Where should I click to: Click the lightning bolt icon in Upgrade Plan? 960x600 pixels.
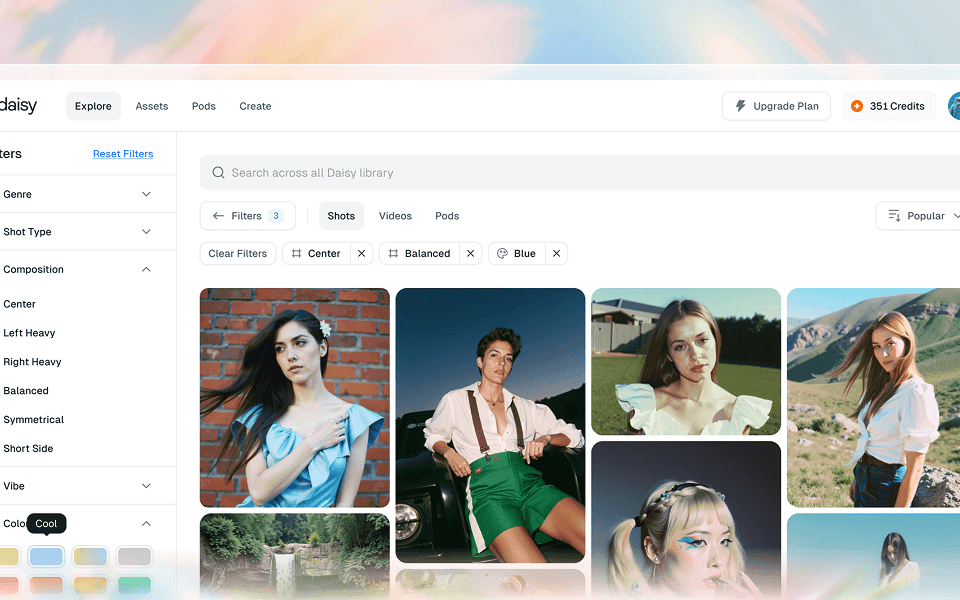(x=740, y=106)
